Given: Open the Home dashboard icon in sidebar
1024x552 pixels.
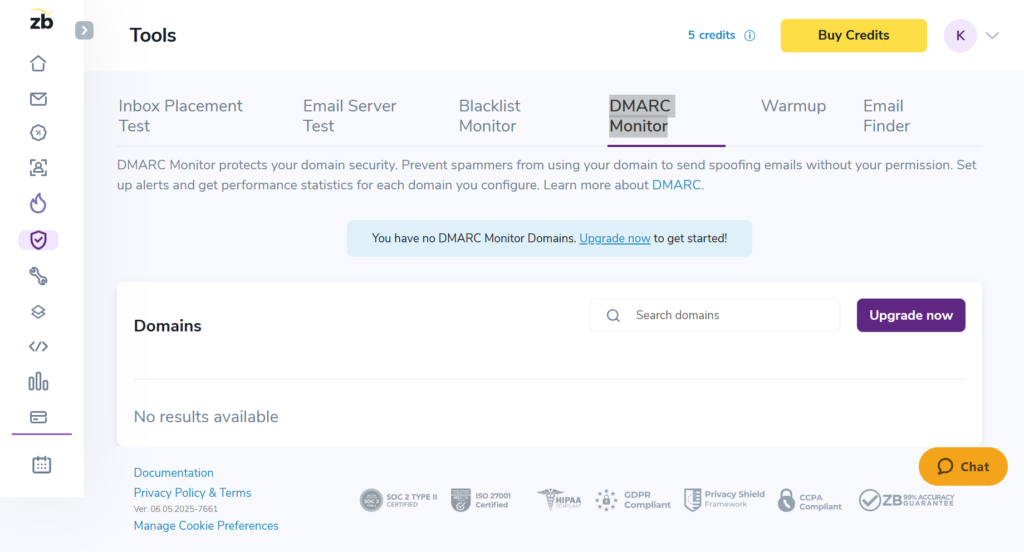Looking at the screenshot, I should coord(39,63).
